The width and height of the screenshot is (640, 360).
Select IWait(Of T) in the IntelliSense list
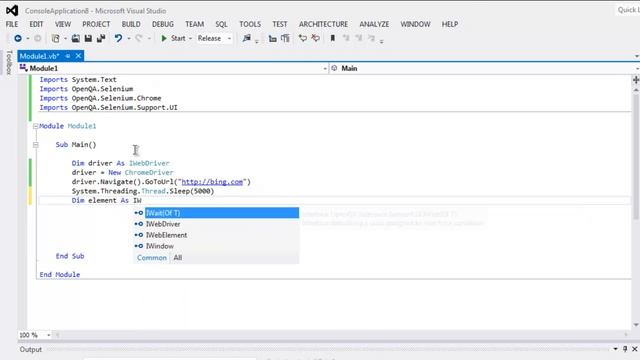(x=216, y=213)
